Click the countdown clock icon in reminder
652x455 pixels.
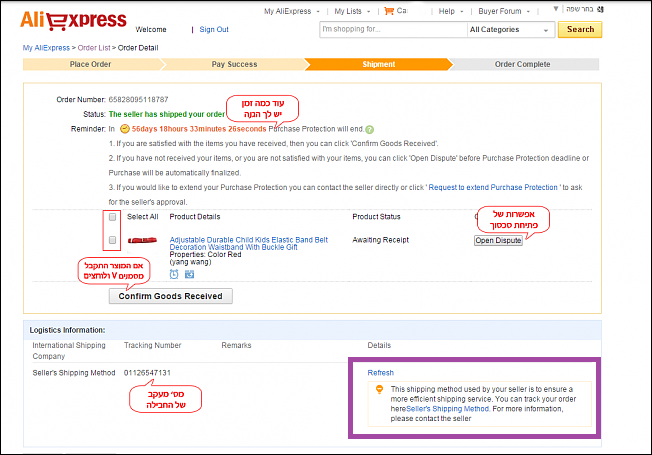click(124, 129)
